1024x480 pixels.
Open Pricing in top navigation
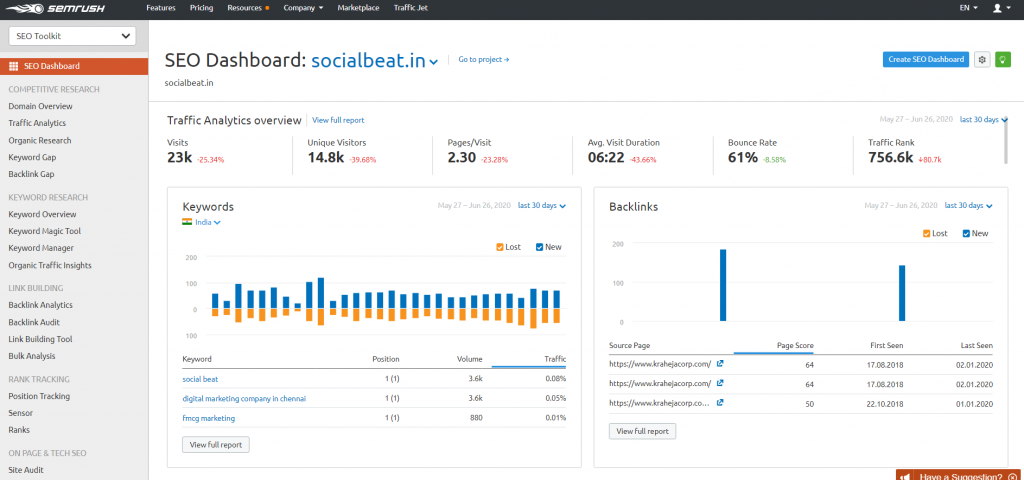pyautogui.click(x=201, y=8)
